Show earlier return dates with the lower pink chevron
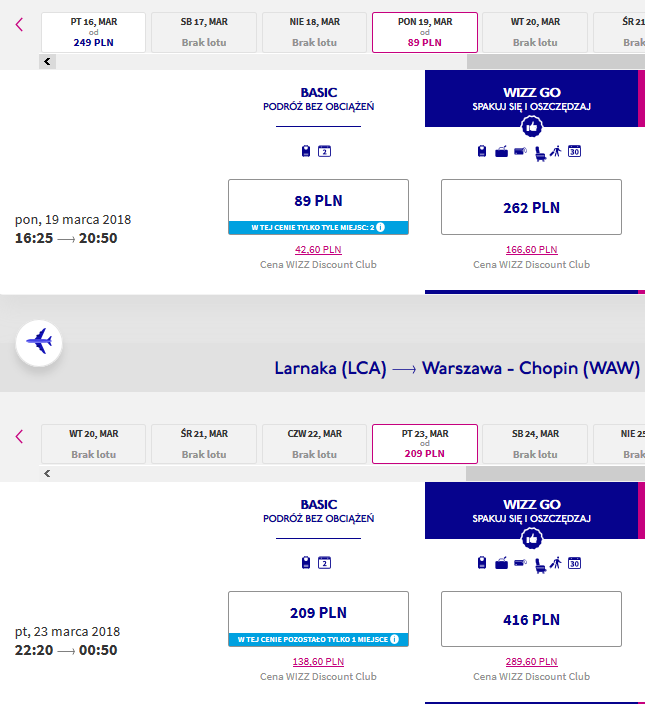The height and width of the screenshot is (704, 645). [19, 436]
